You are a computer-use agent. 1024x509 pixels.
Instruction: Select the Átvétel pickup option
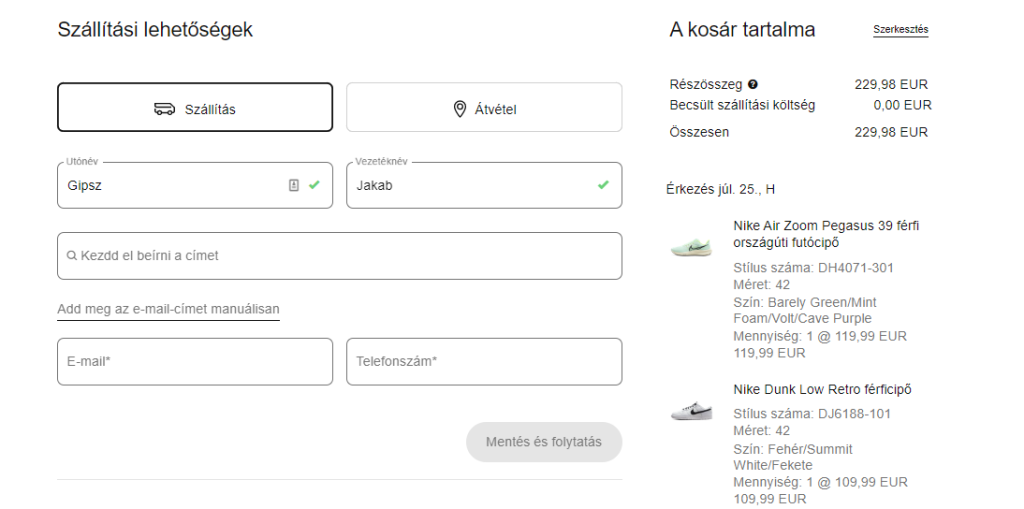click(x=484, y=107)
